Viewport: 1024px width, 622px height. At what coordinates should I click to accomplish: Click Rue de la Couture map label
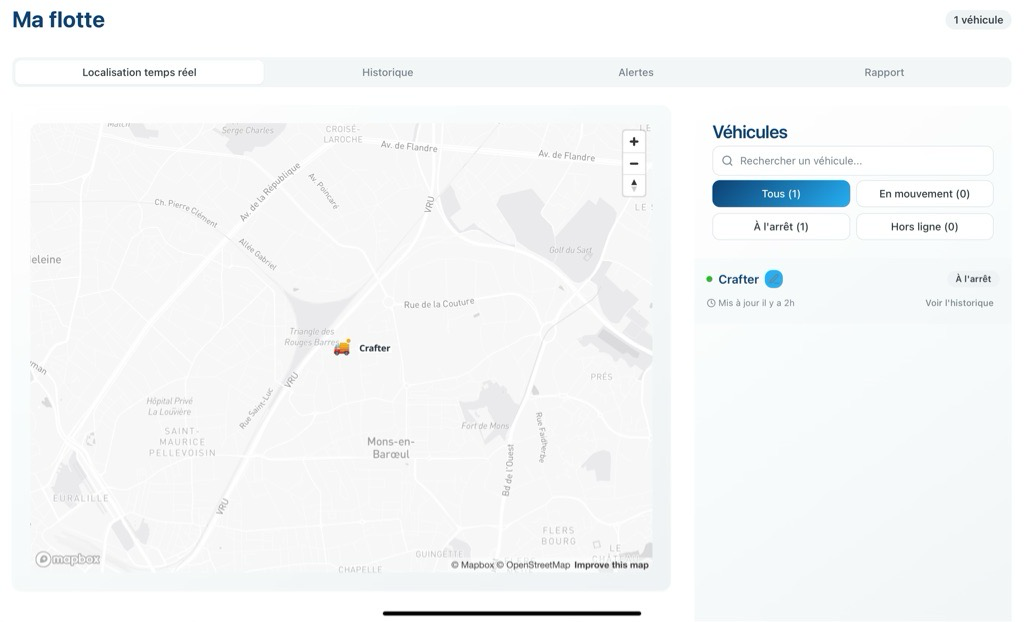pos(439,303)
